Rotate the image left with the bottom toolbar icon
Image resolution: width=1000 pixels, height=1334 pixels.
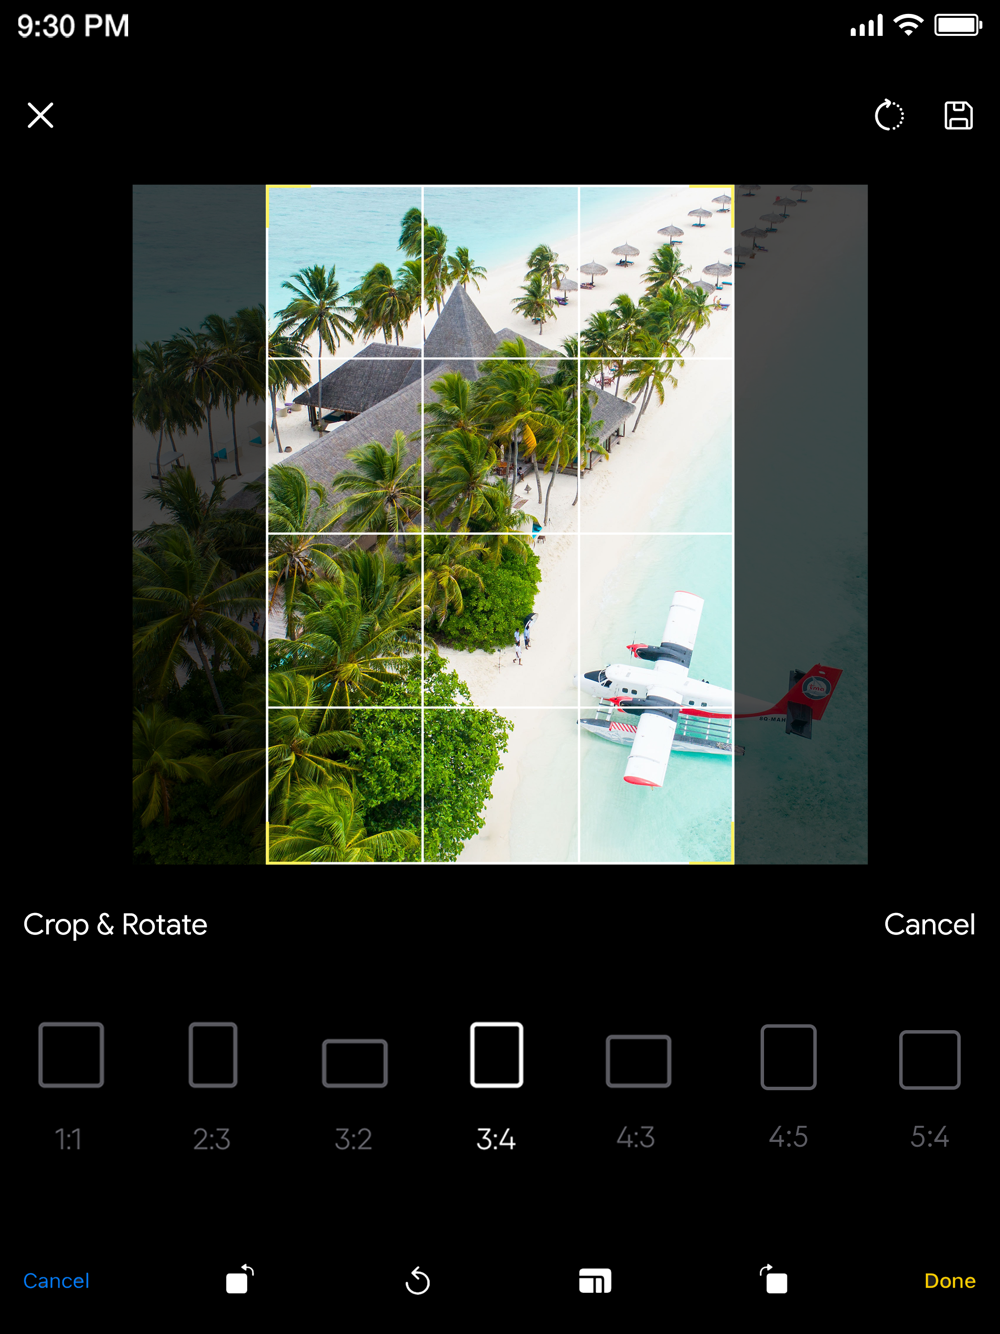(240, 1279)
